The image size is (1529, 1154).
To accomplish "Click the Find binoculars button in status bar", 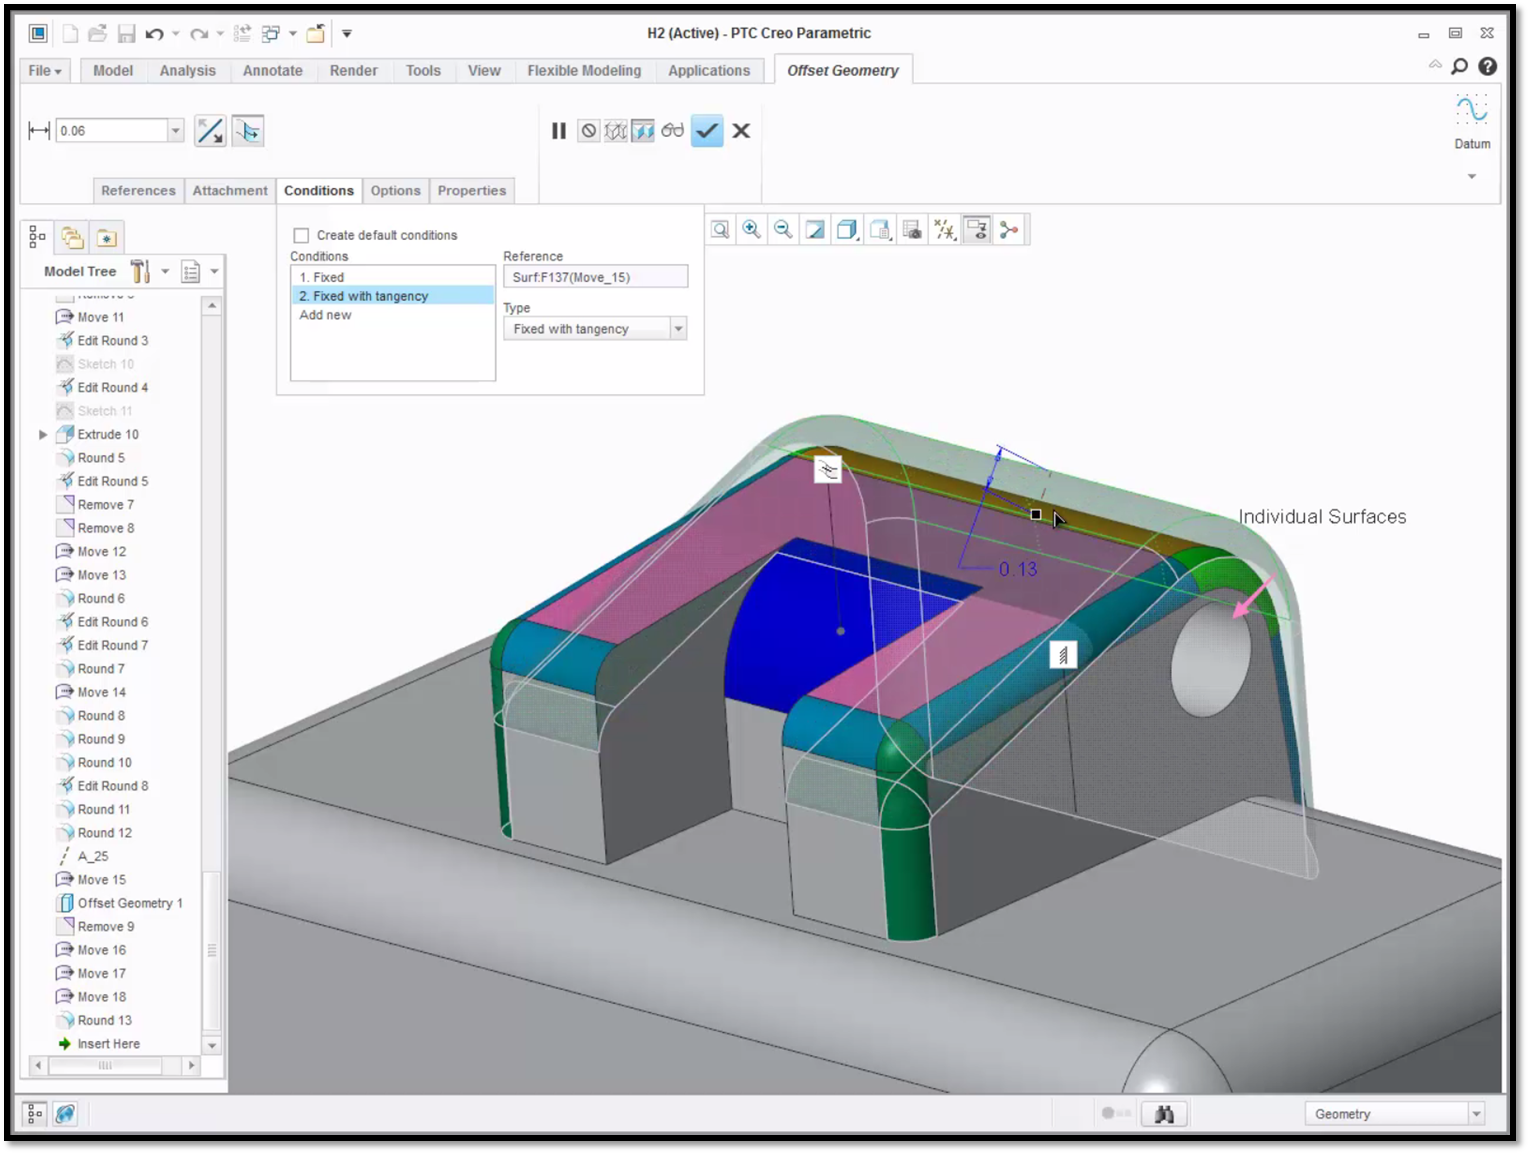I will pyautogui.click(x=1164, y=1114).
